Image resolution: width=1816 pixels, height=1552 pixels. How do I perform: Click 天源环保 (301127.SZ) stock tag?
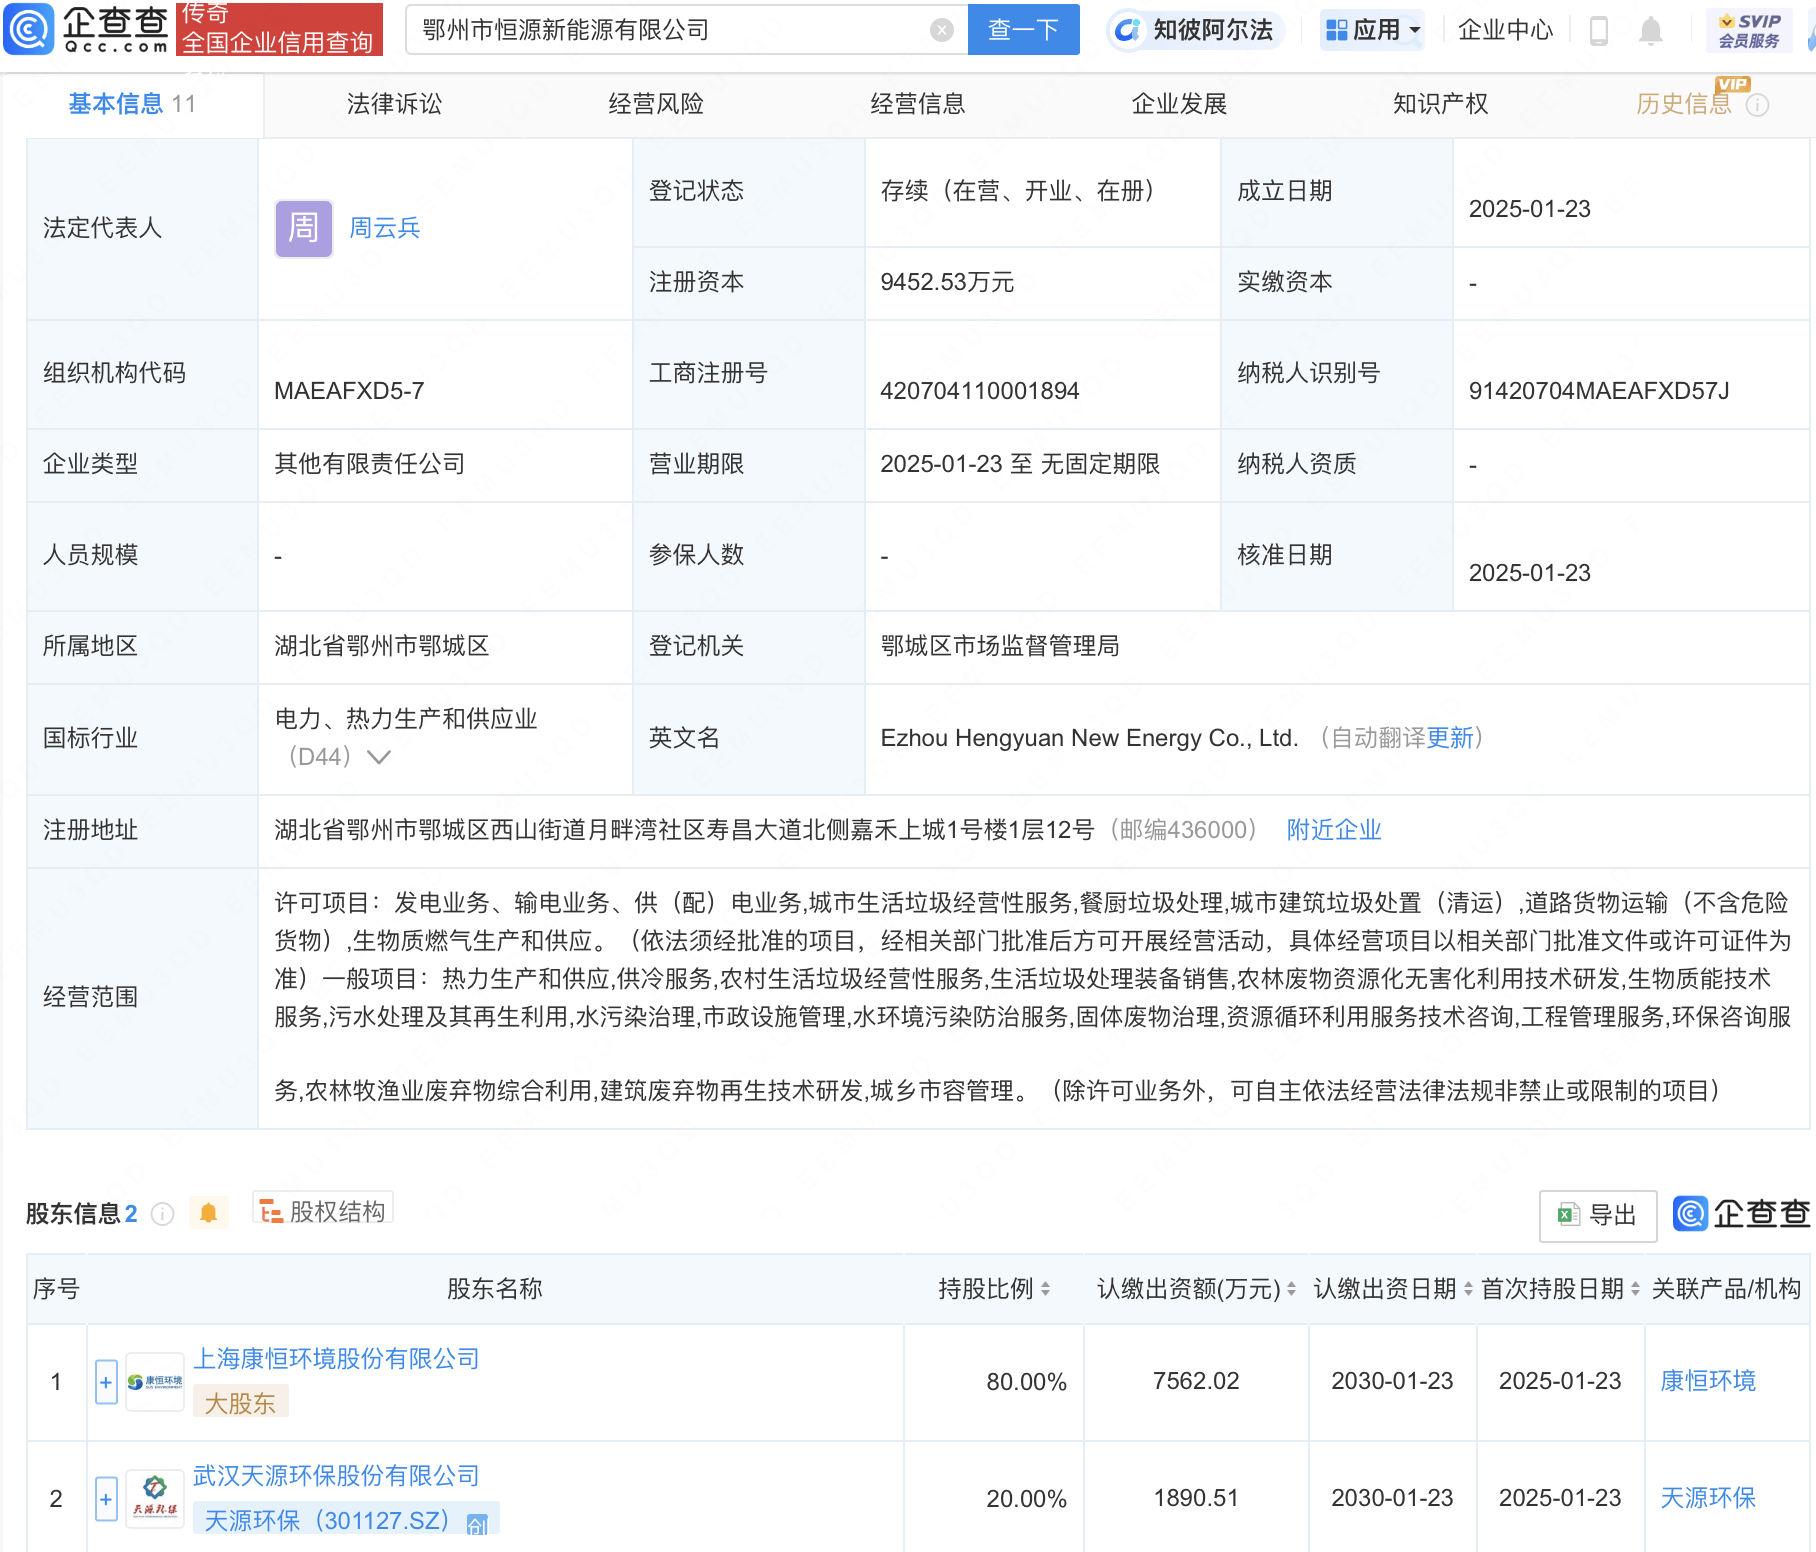point(346,1520)
